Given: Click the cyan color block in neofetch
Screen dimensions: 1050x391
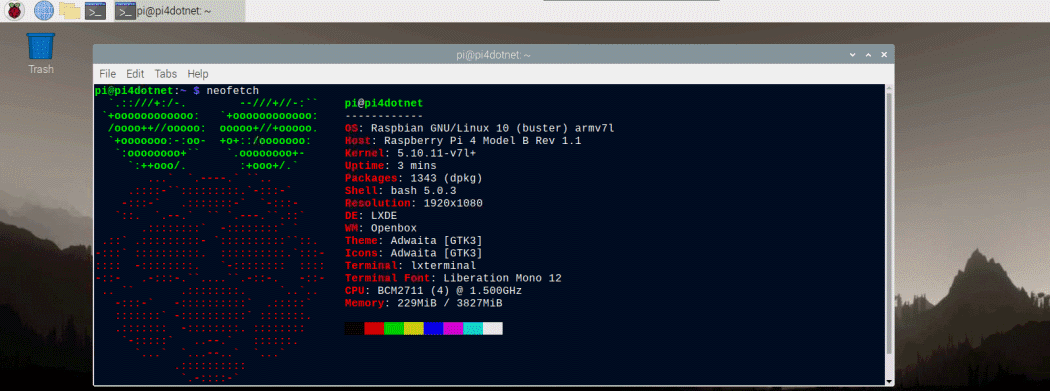Looking at the screenshot, I should tap(473, 329).
